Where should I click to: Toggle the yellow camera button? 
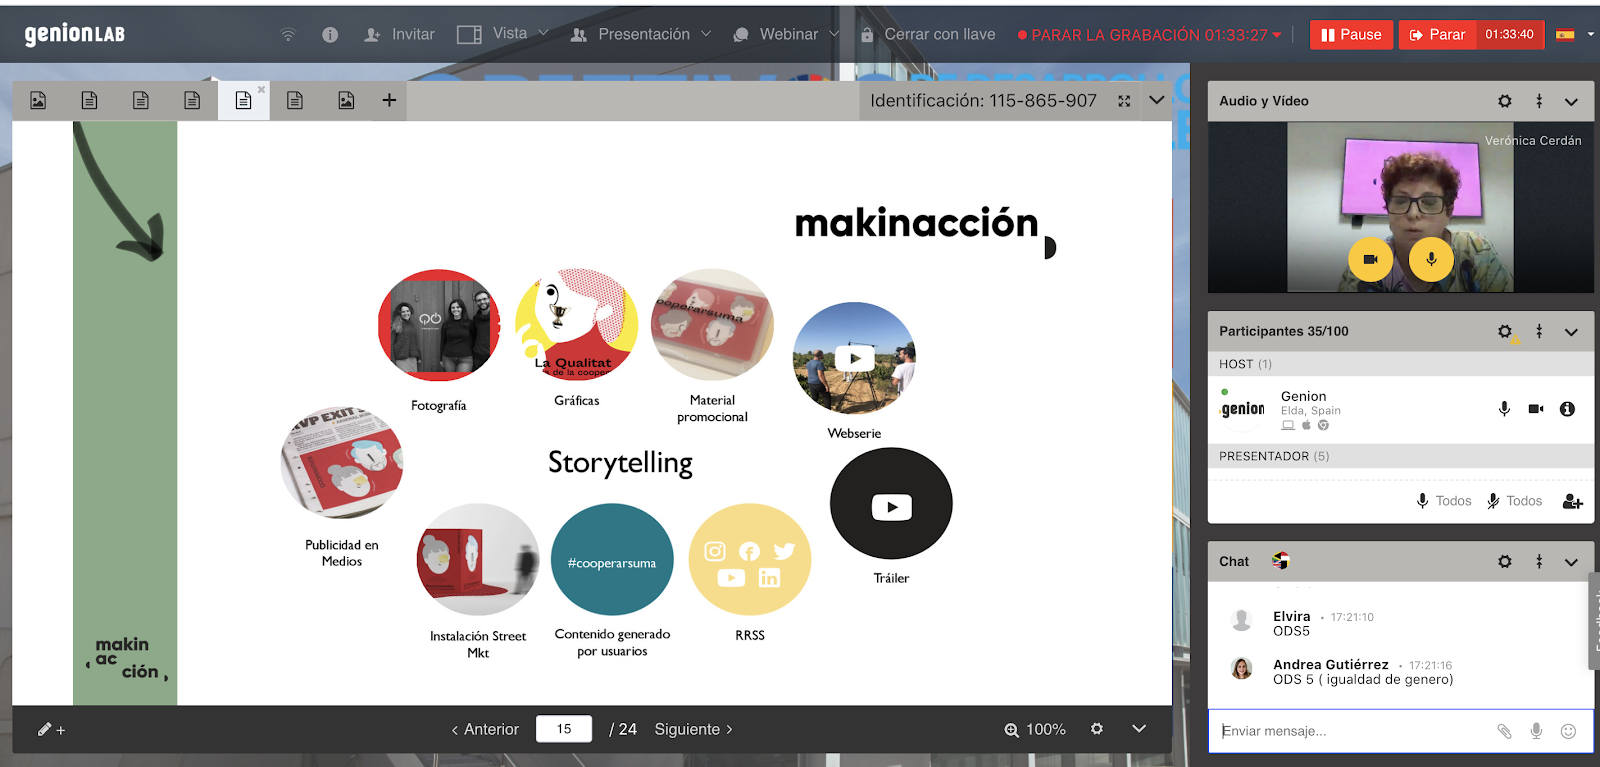(1370, 259)
